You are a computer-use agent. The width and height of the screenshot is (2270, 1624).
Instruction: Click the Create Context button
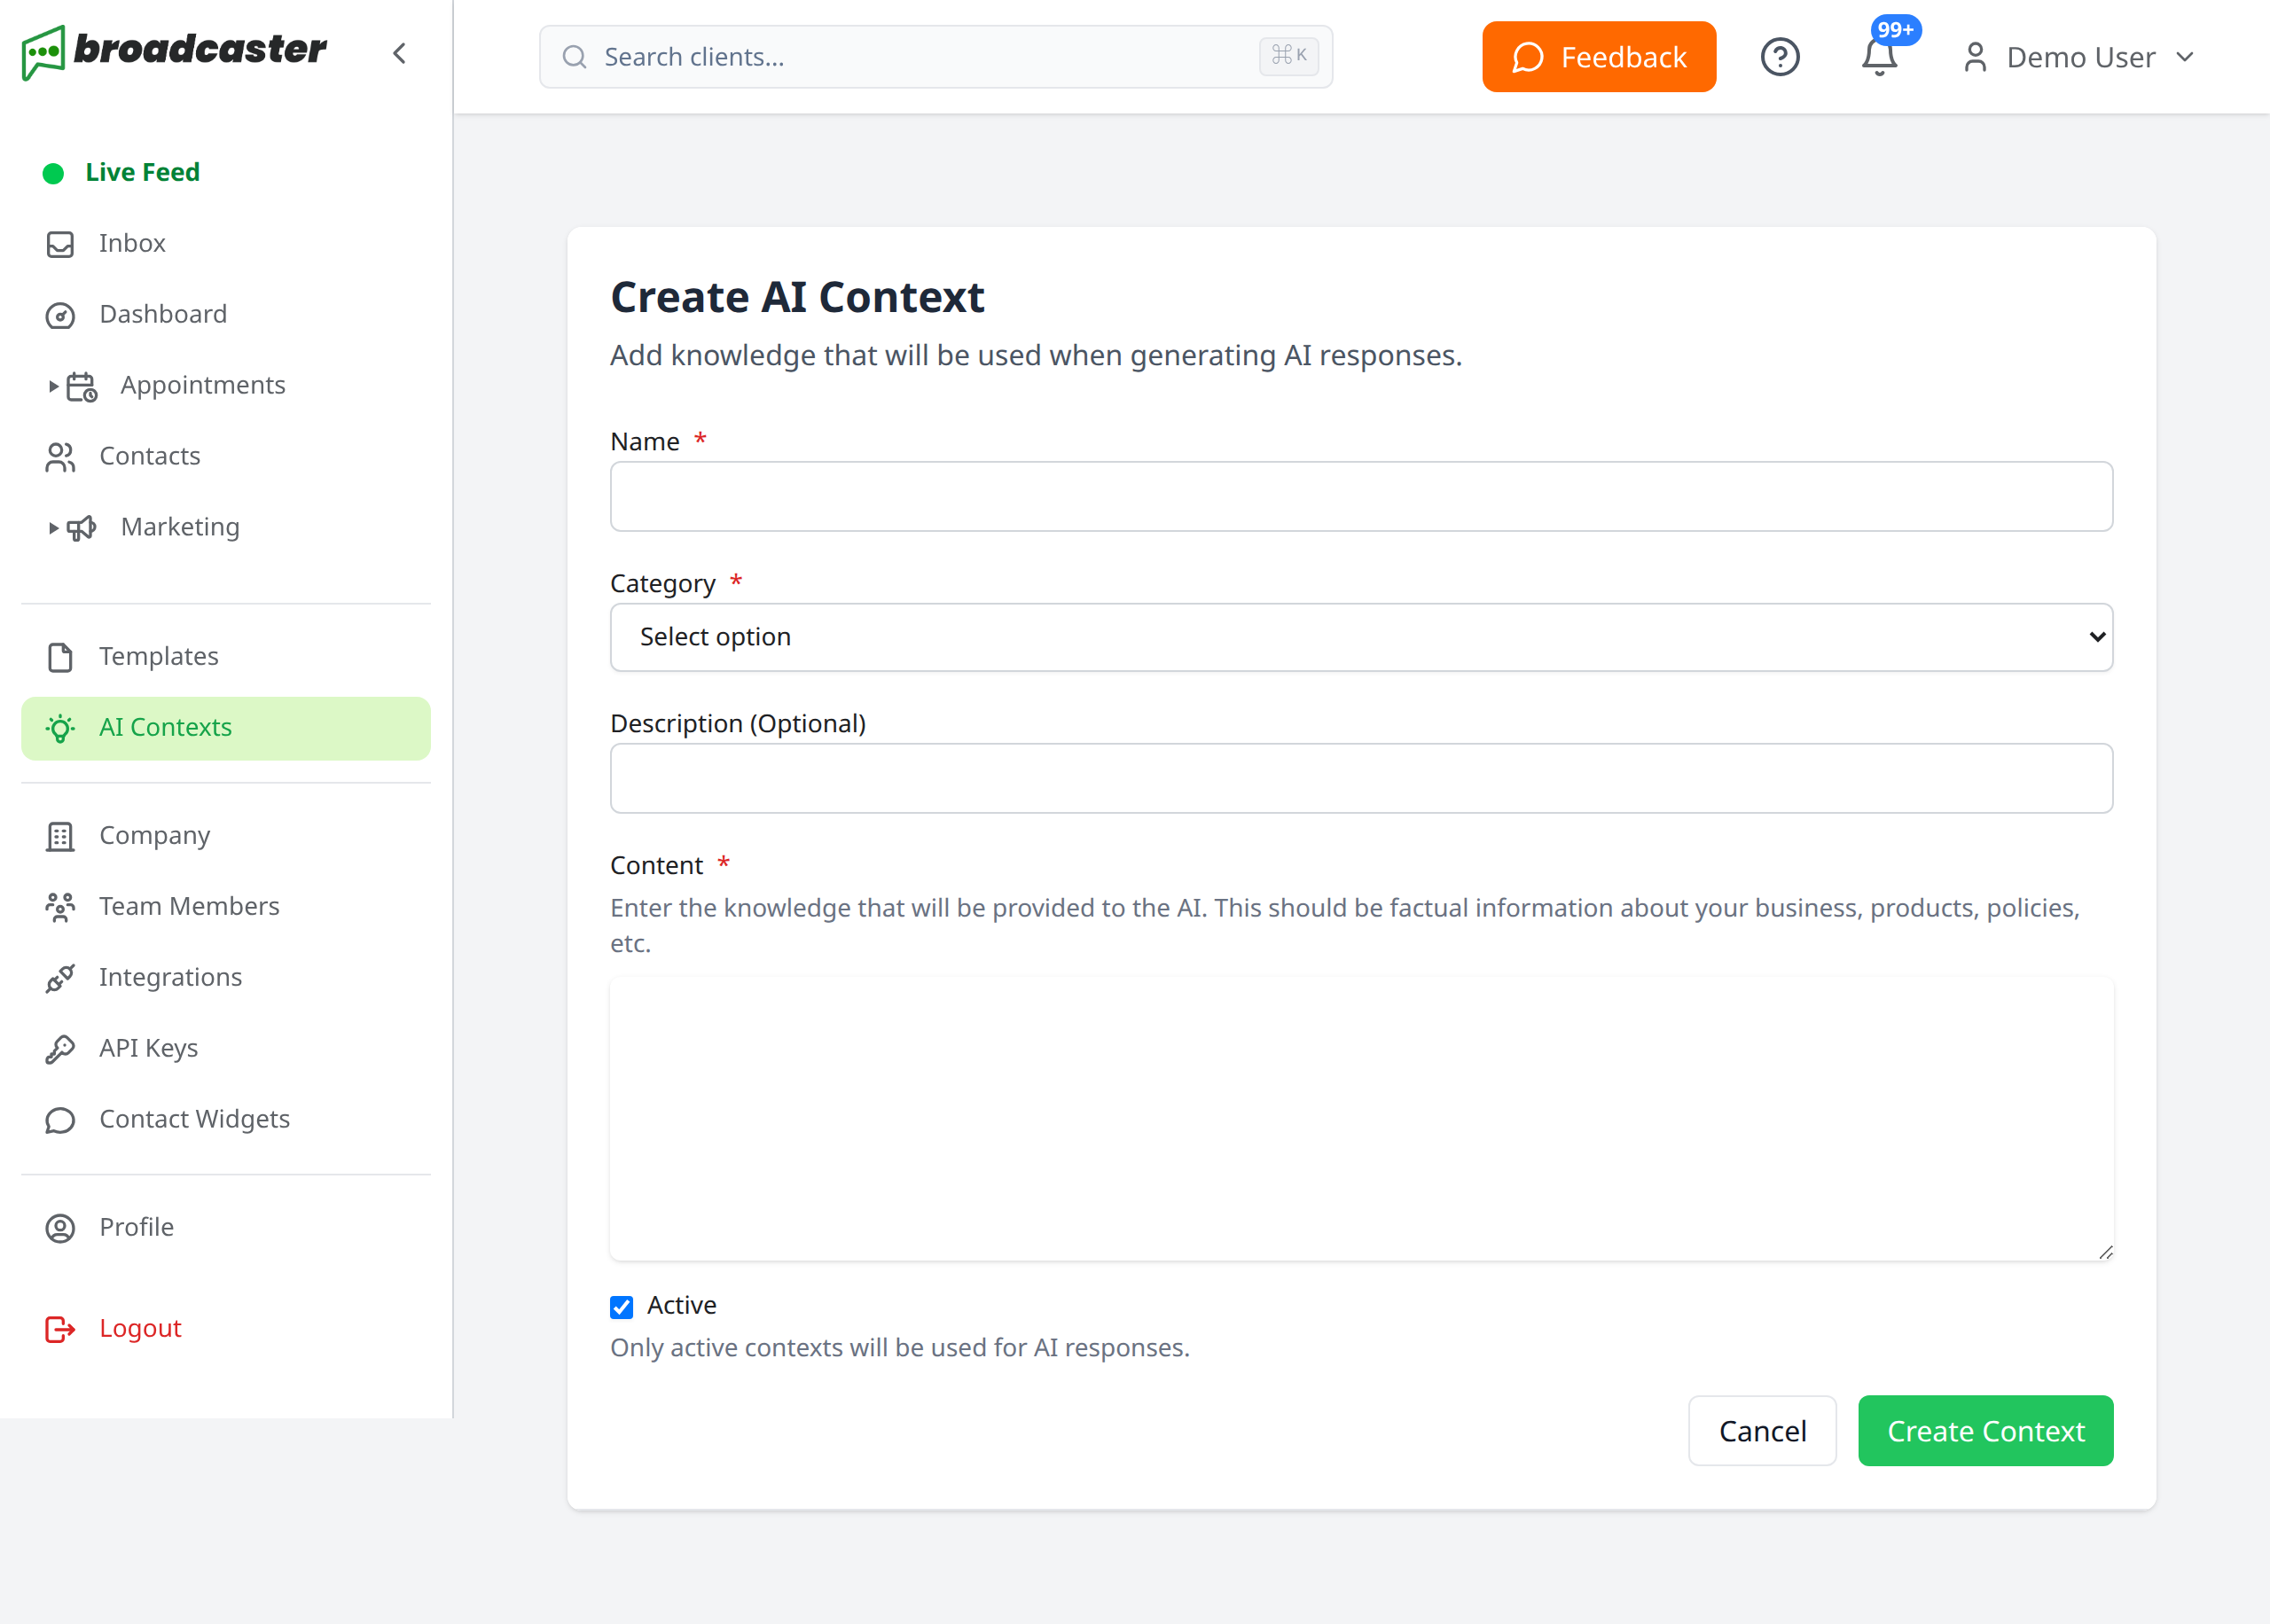click(x=1985, y=1431)
